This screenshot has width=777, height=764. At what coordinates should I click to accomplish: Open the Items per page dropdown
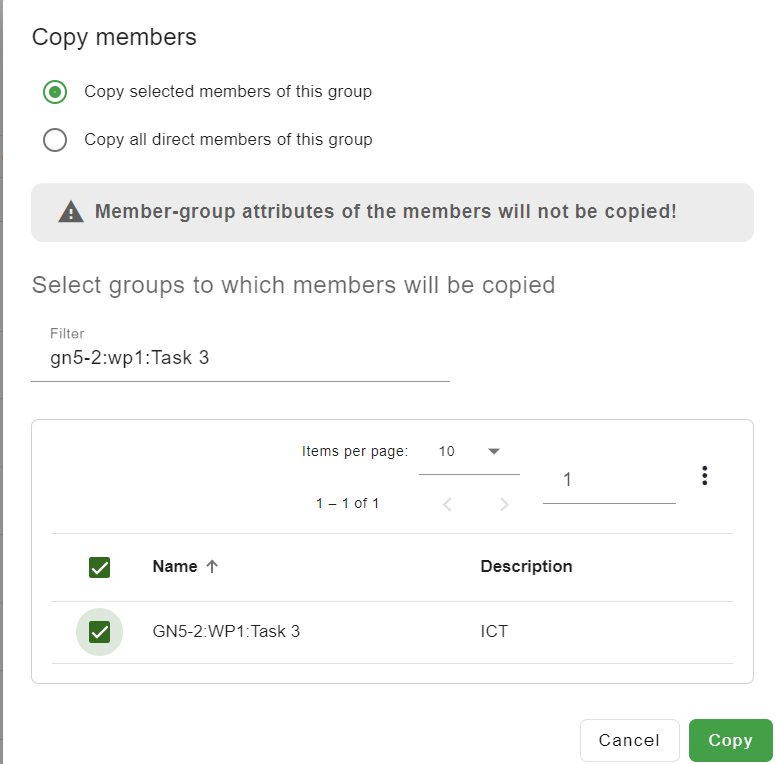469,451
